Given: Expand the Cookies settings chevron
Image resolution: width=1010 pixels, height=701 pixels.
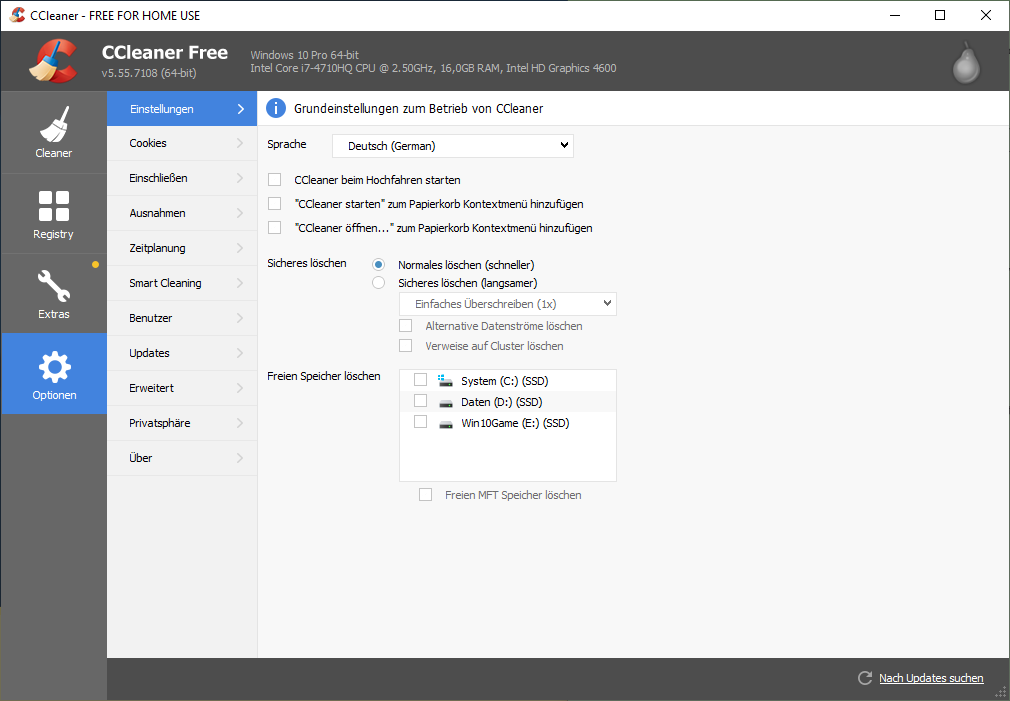Looking at the screenshot, I should click(240, 143).
